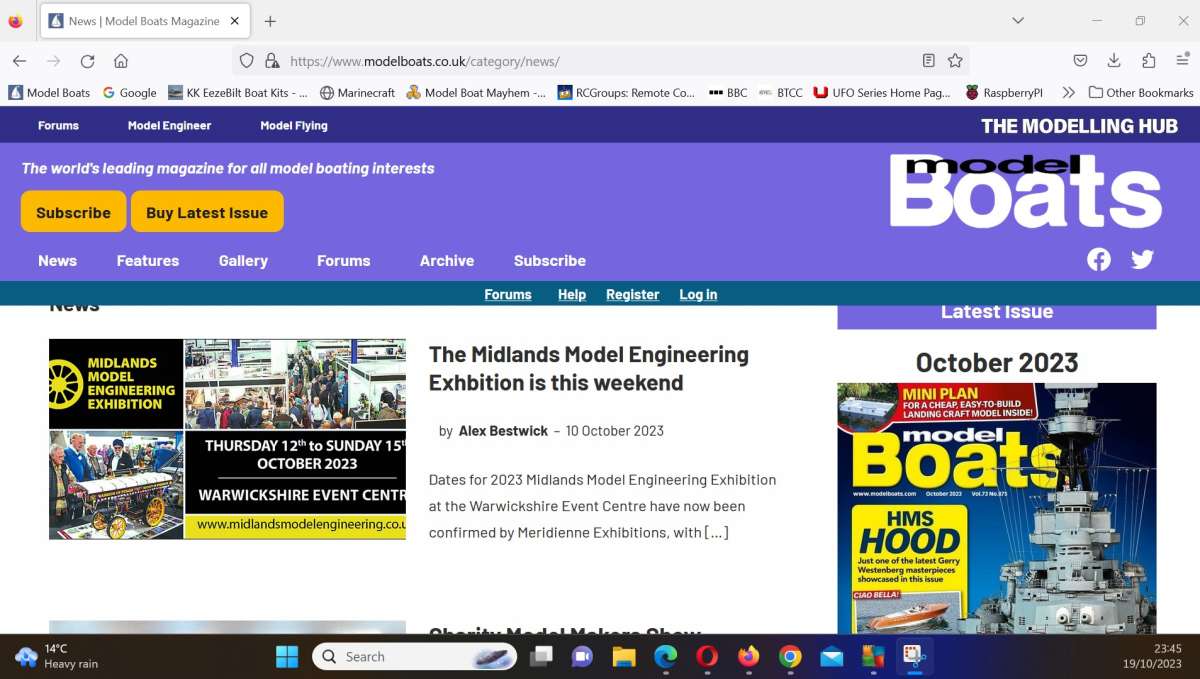Close the News Model Boats Magazine tab
The image size is (1200, 679).
pos(235,21)
